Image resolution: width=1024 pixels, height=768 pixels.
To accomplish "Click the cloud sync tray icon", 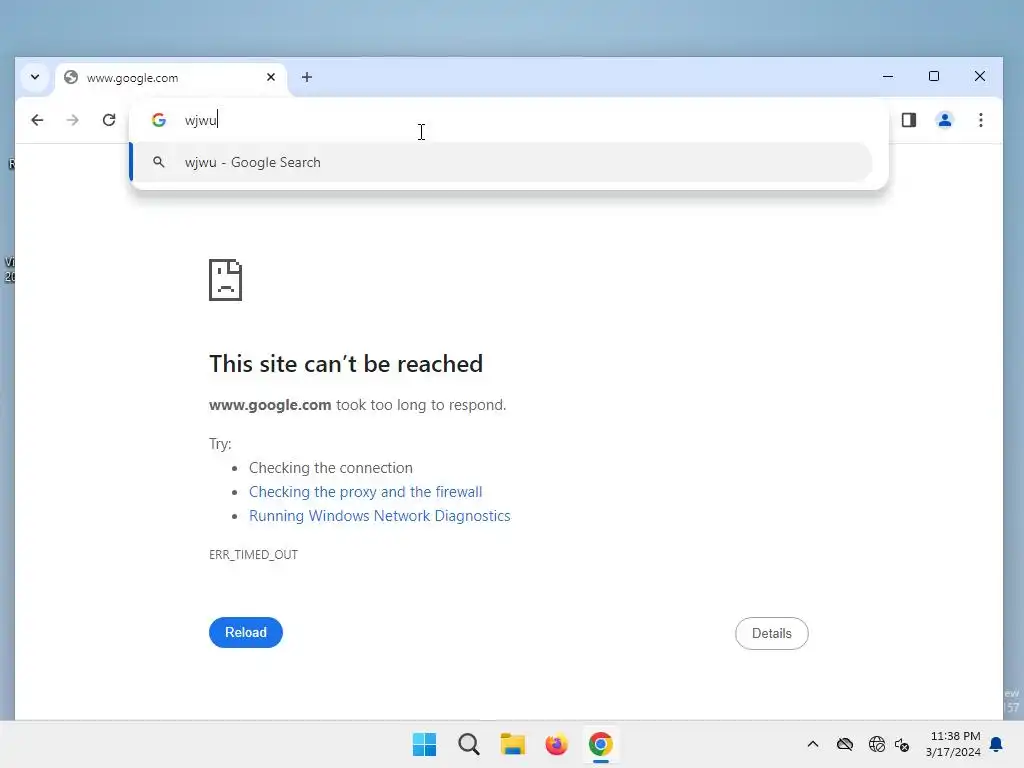I will [x=844, y=744].
